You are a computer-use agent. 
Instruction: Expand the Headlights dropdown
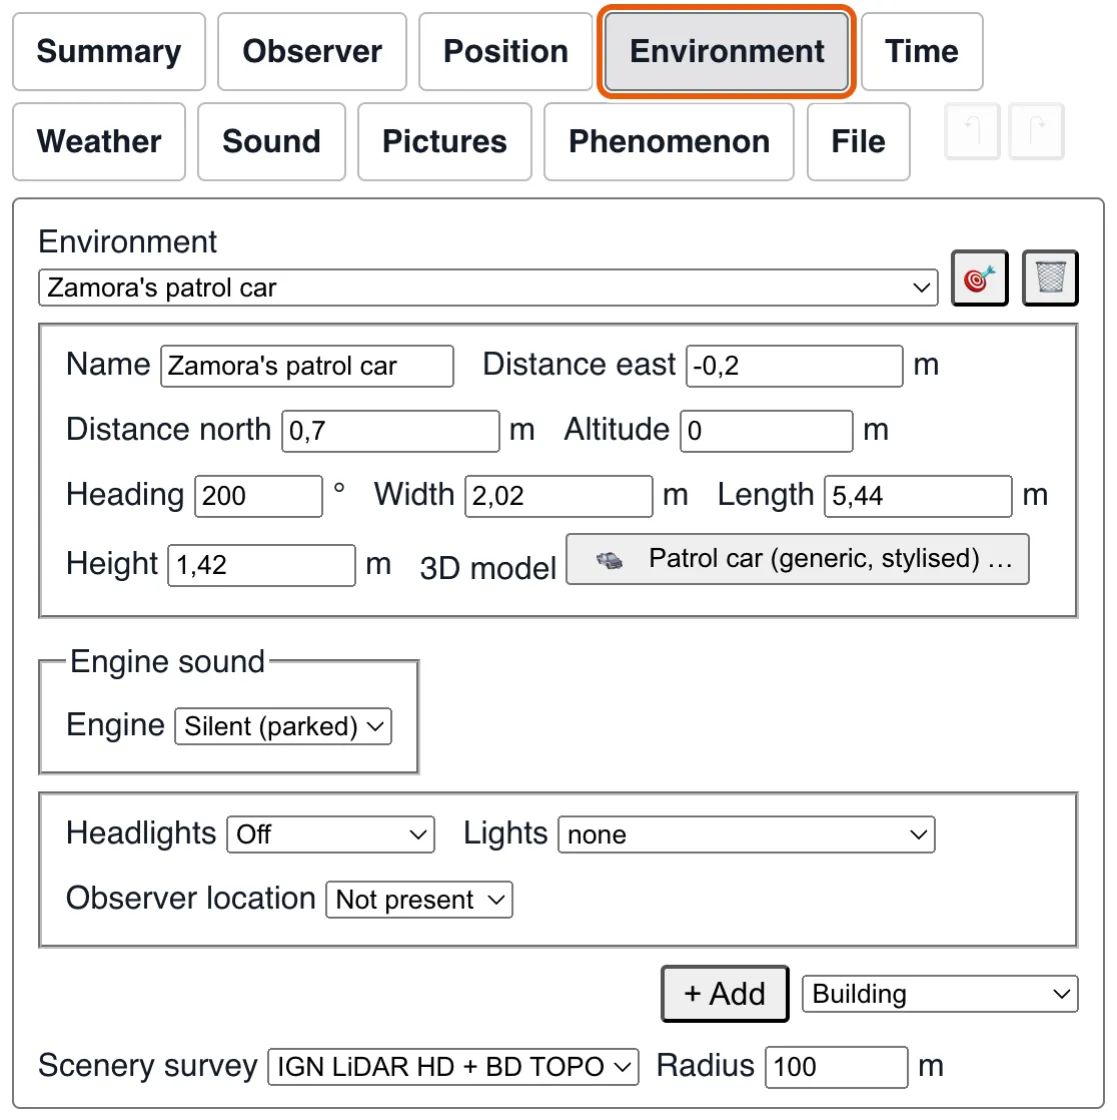[x=330, y=834]
